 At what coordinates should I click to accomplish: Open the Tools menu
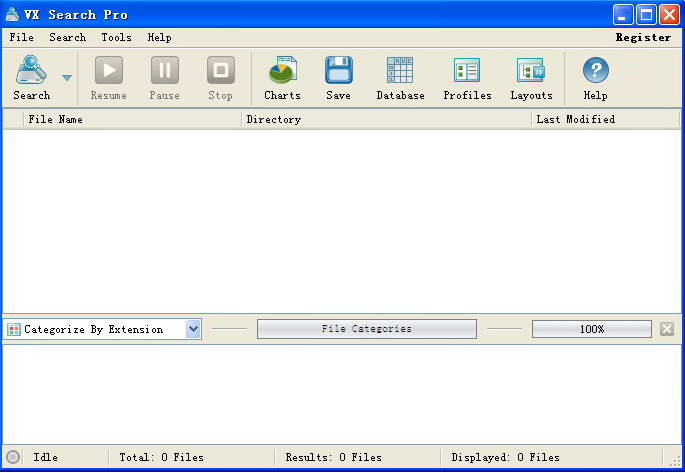(116, 38)
